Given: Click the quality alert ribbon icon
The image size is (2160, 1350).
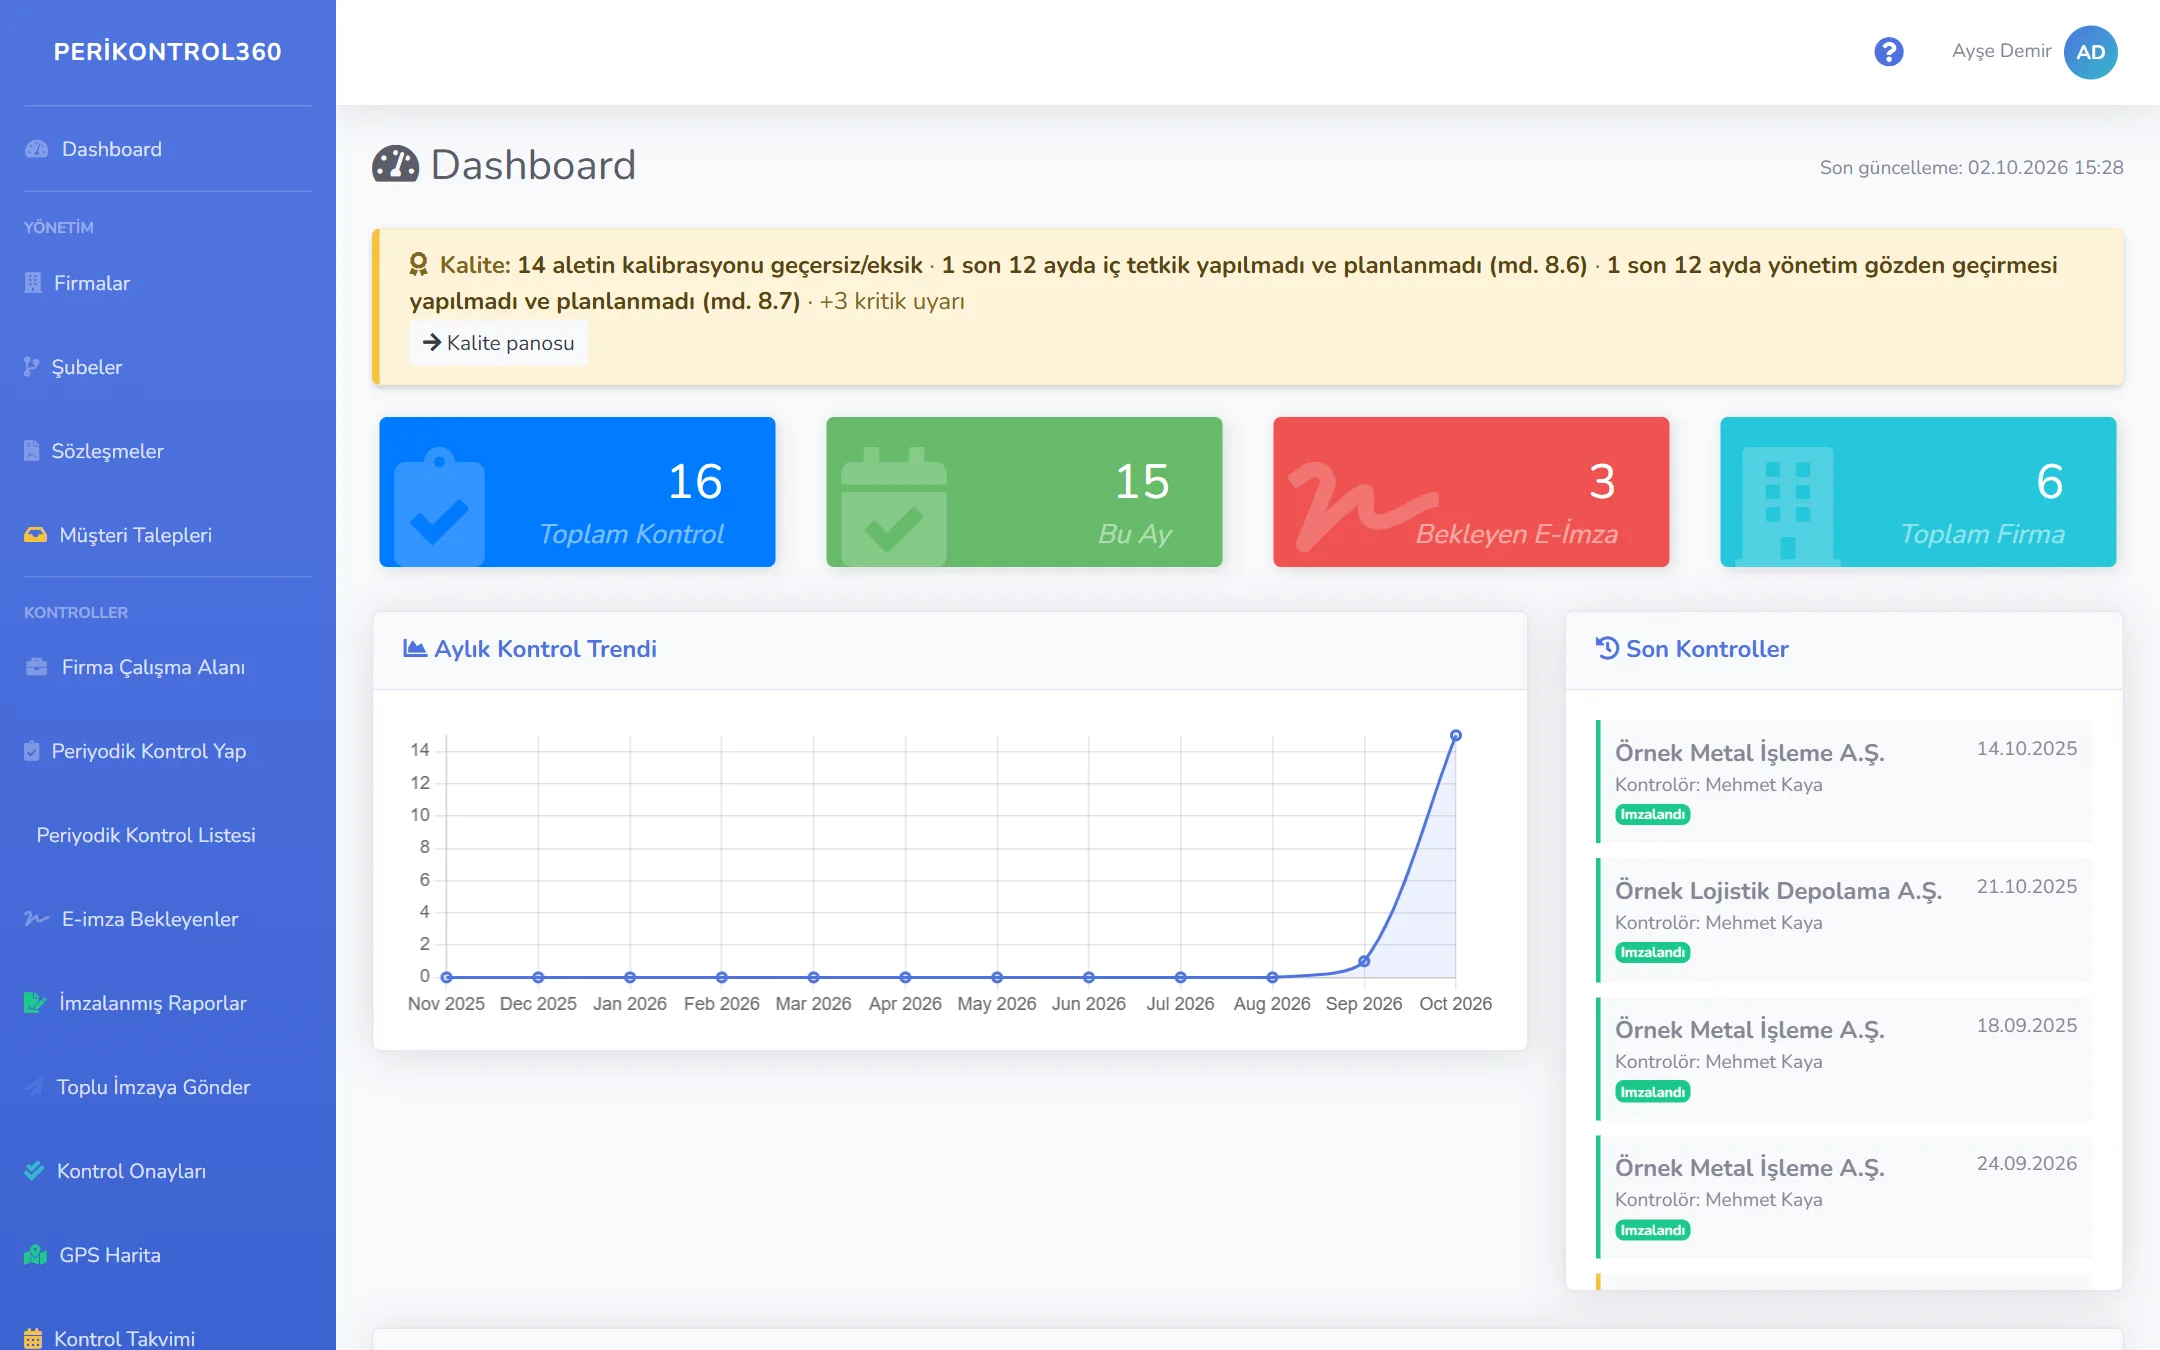Looking at the screenshot, I should pyautogui.click(x=419, y=265).
